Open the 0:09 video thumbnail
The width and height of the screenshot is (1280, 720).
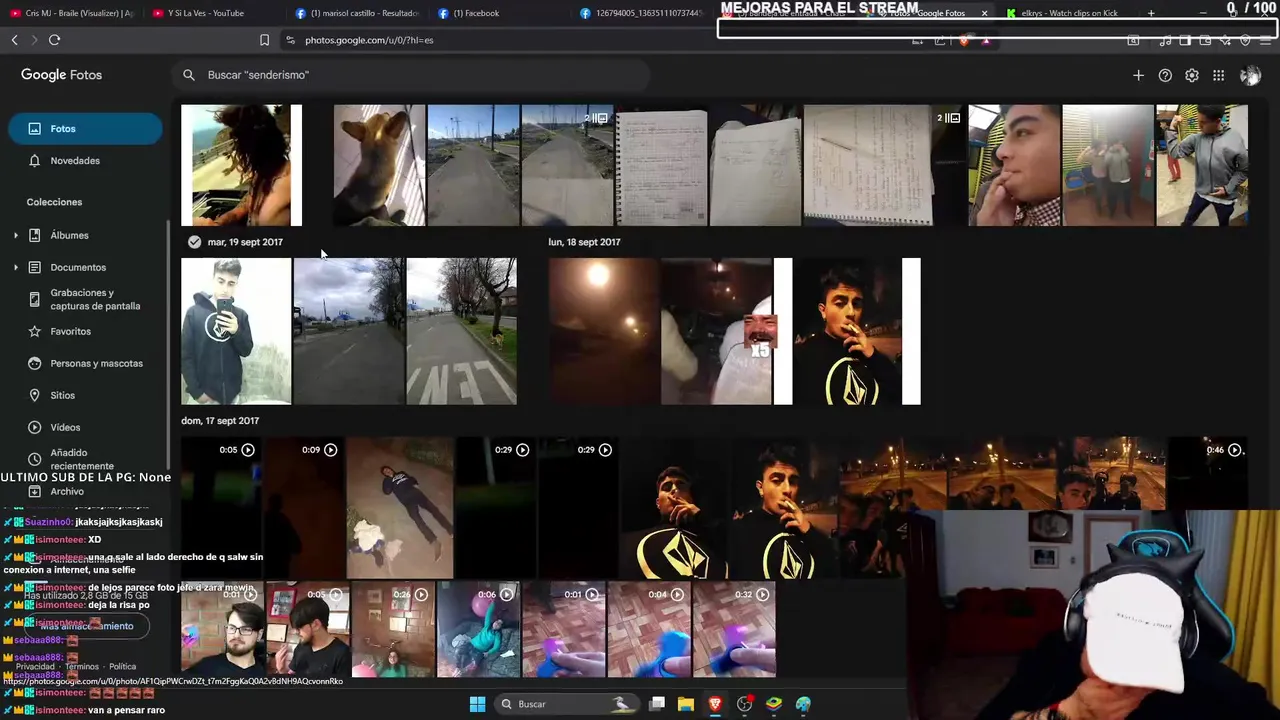point(304,508)
